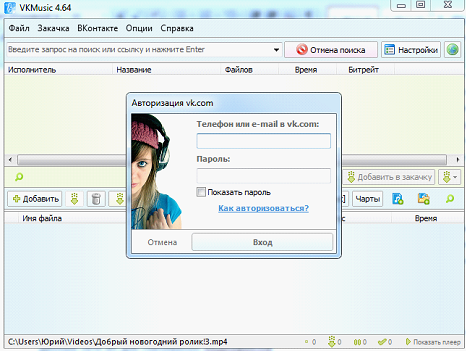This screenshot has height=362, width=466.
Task: Click the Пароль password field
Action: point(263,176)
